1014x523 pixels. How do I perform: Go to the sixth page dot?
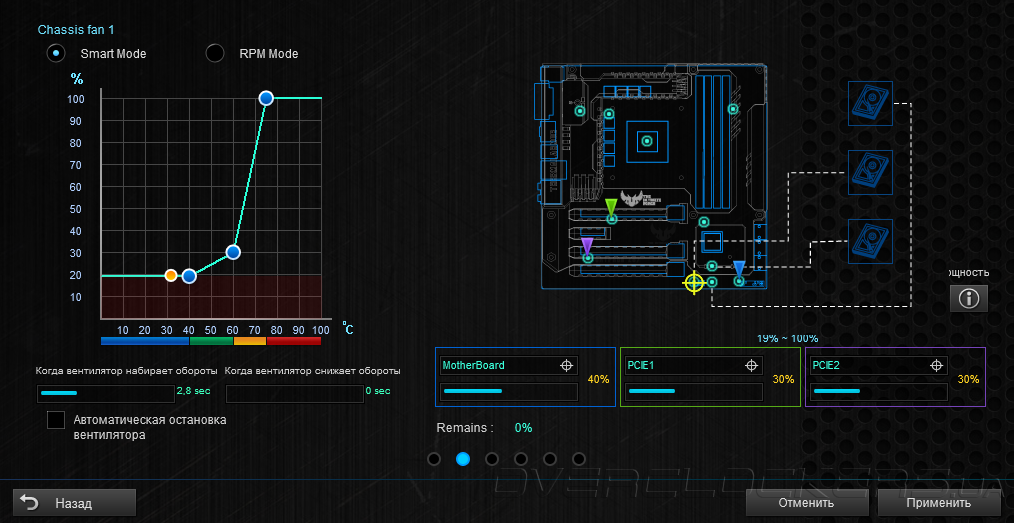579,459
